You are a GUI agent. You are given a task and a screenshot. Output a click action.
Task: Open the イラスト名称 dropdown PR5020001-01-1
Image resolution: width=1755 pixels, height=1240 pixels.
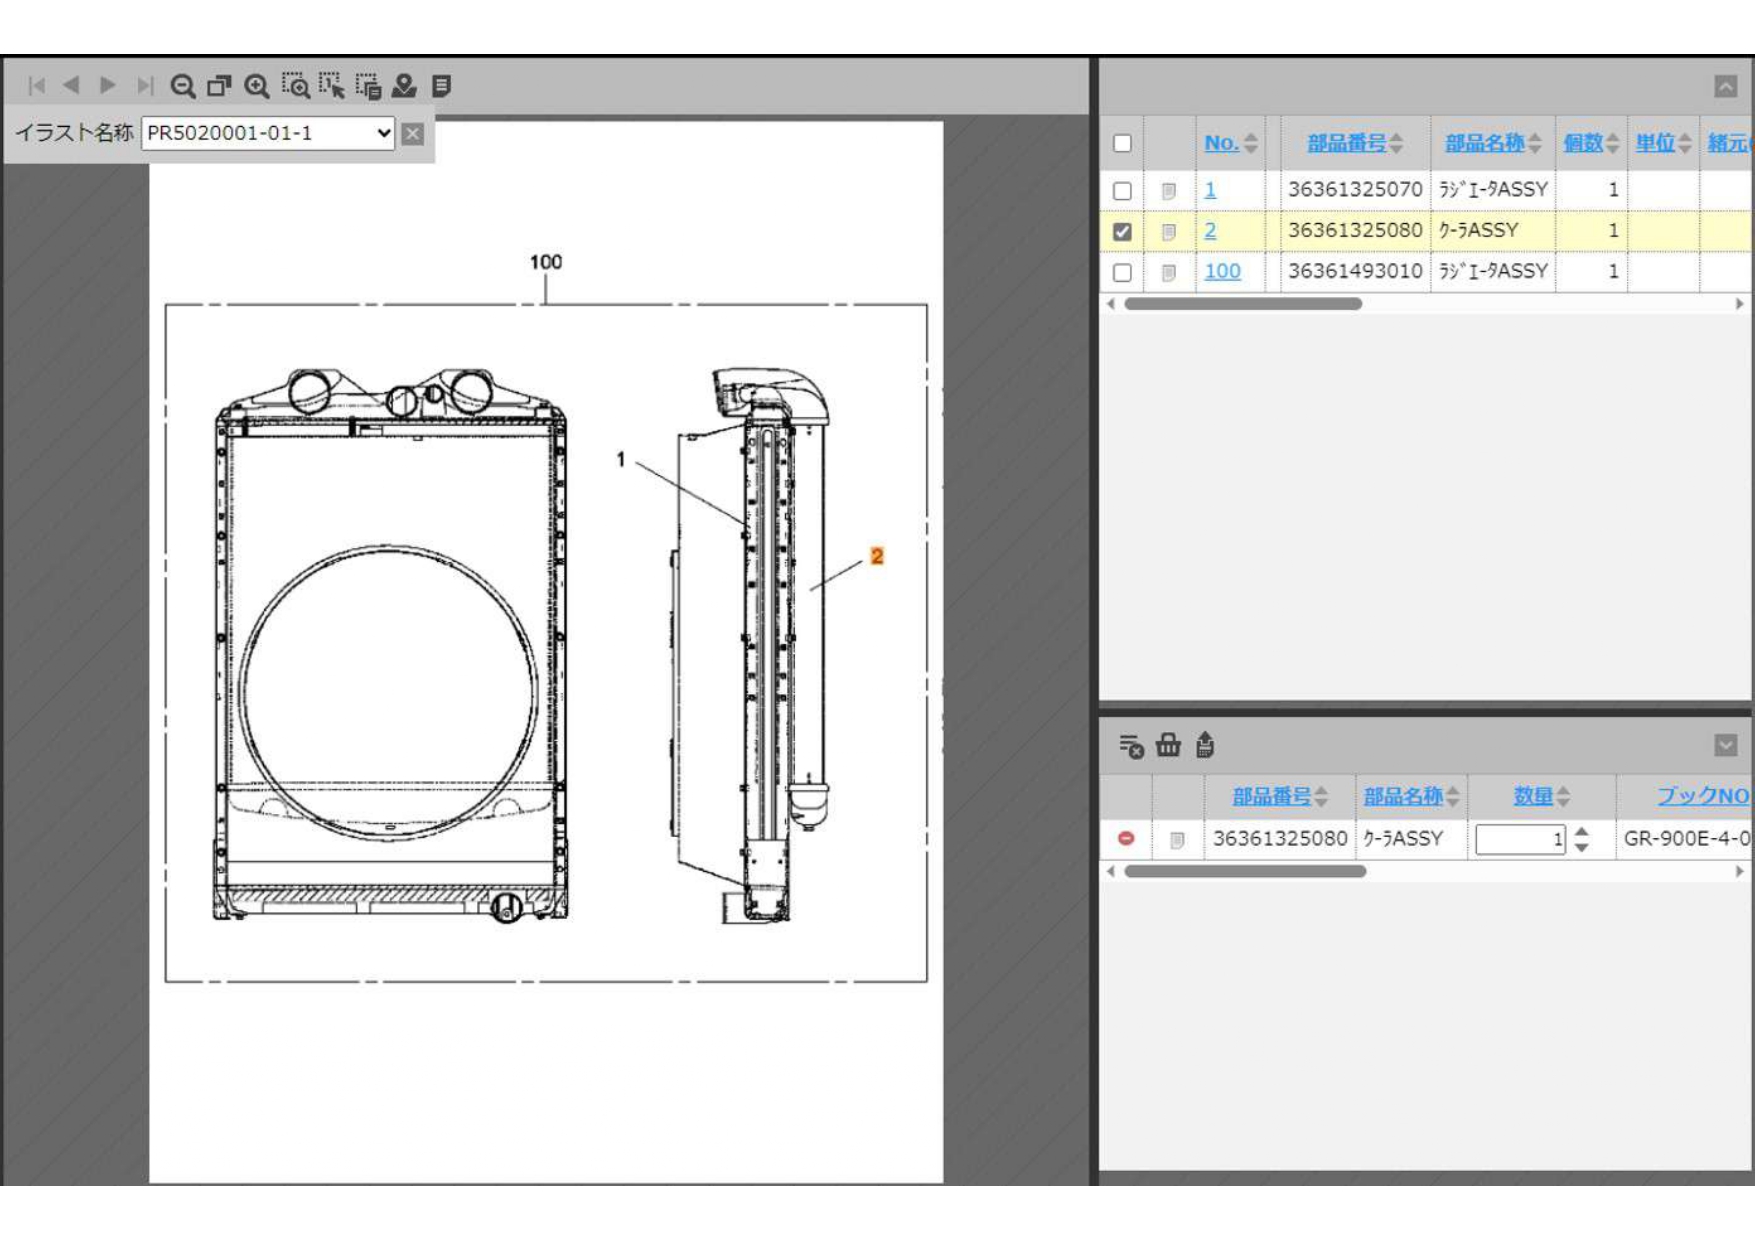coord(268,133)
